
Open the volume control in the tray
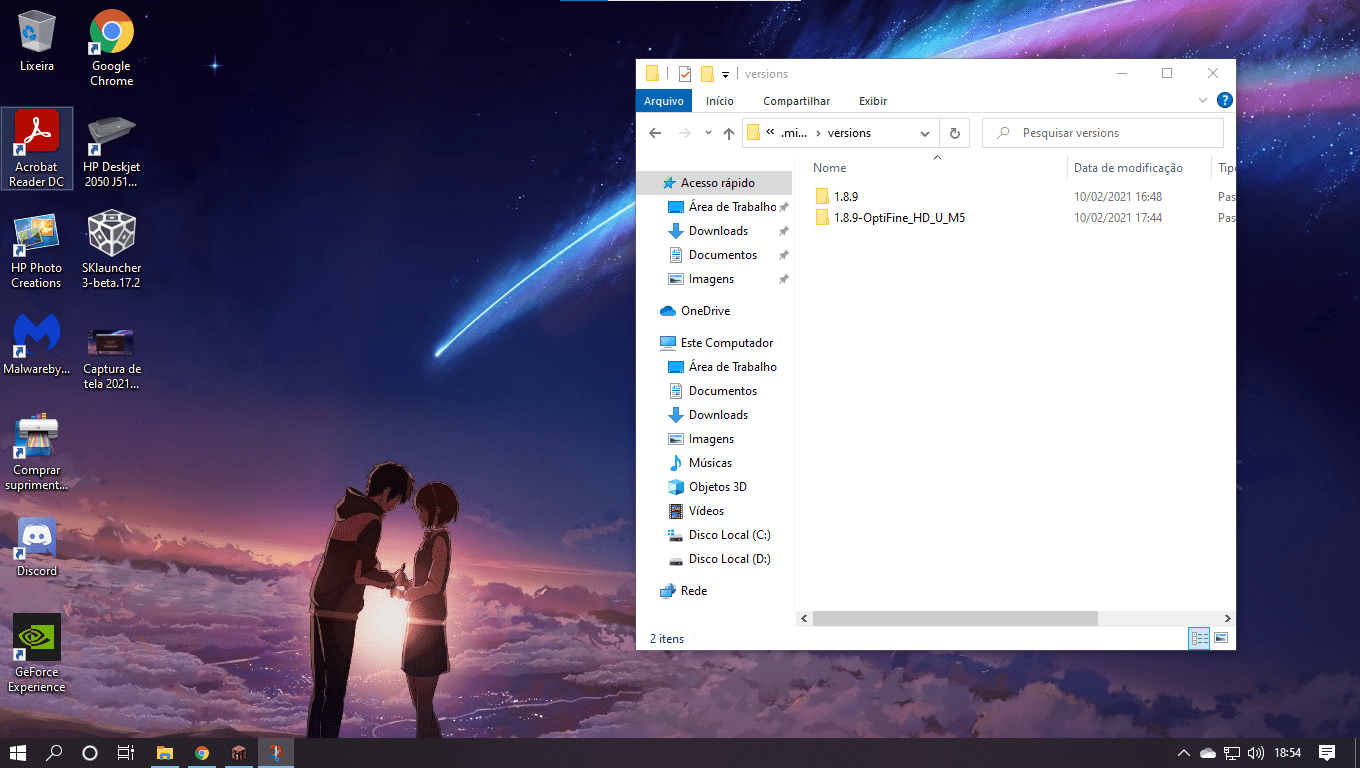pos(1256,753)
